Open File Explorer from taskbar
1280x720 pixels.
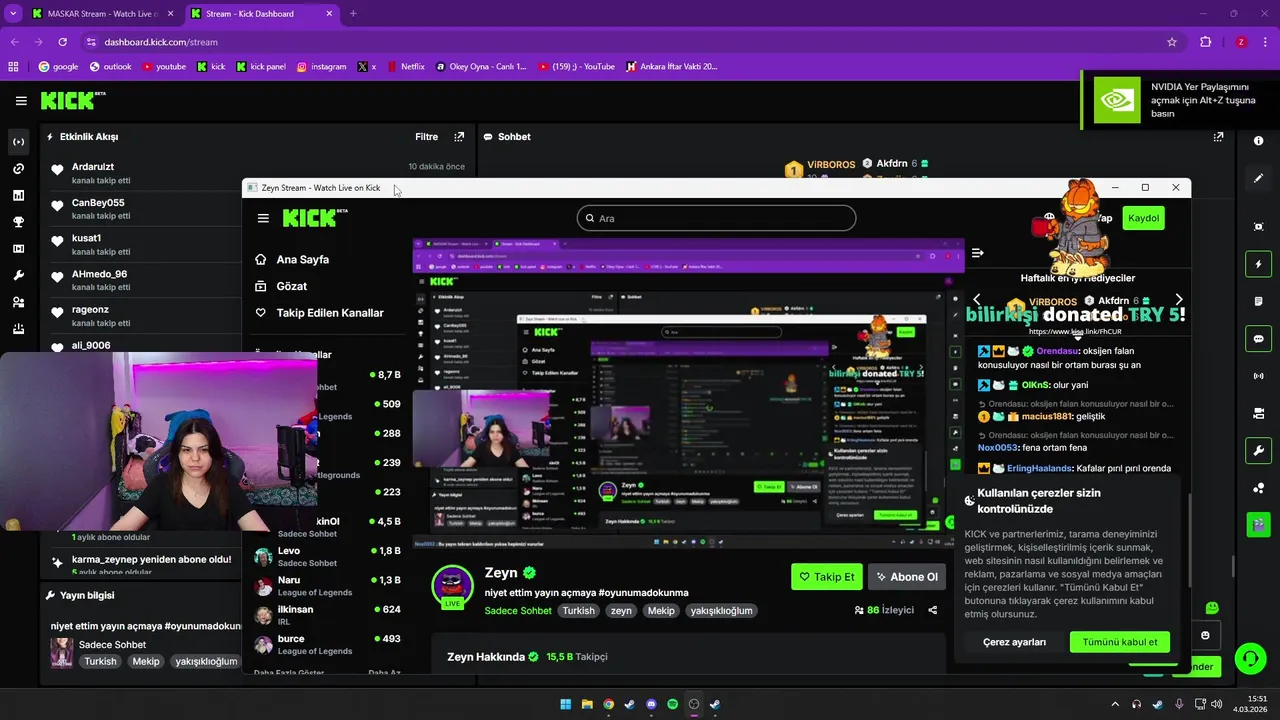(587, 704)
